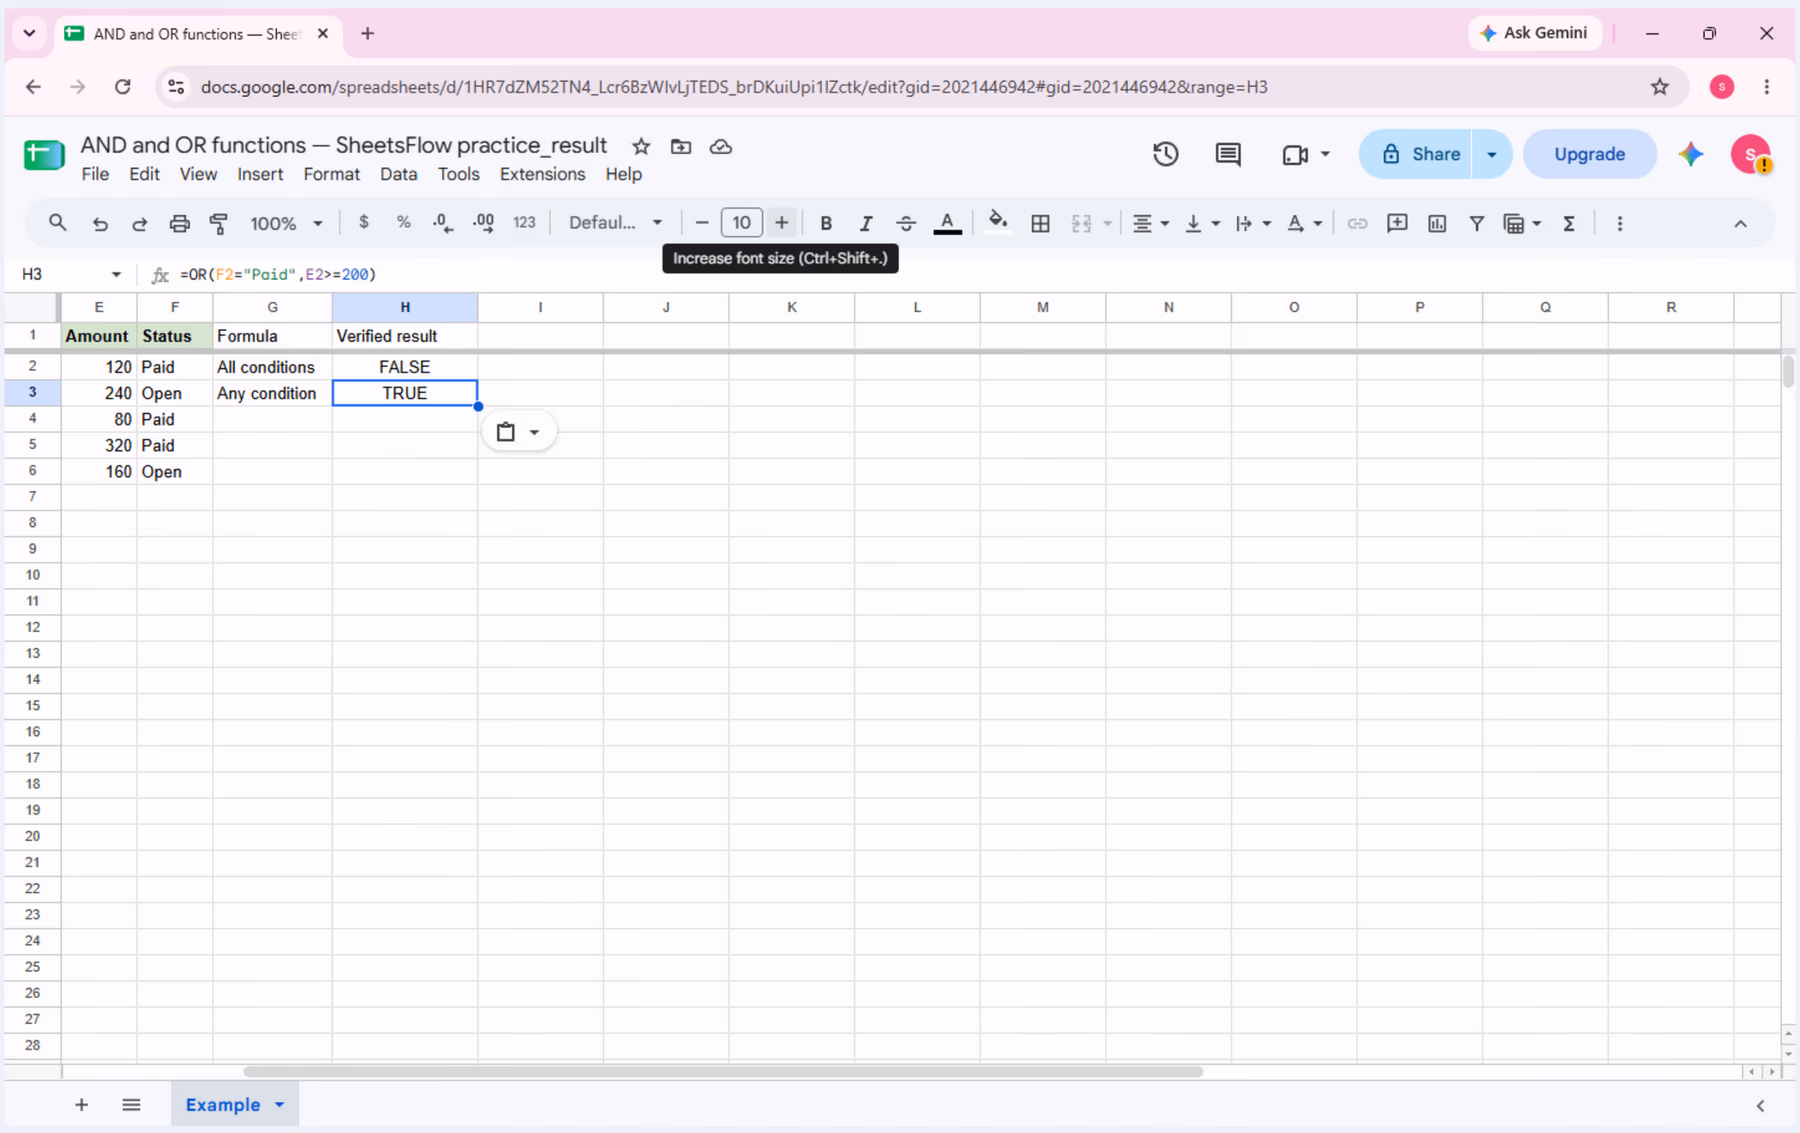
Task: Format as currency with dollar icon
Action: coord(364,222)
